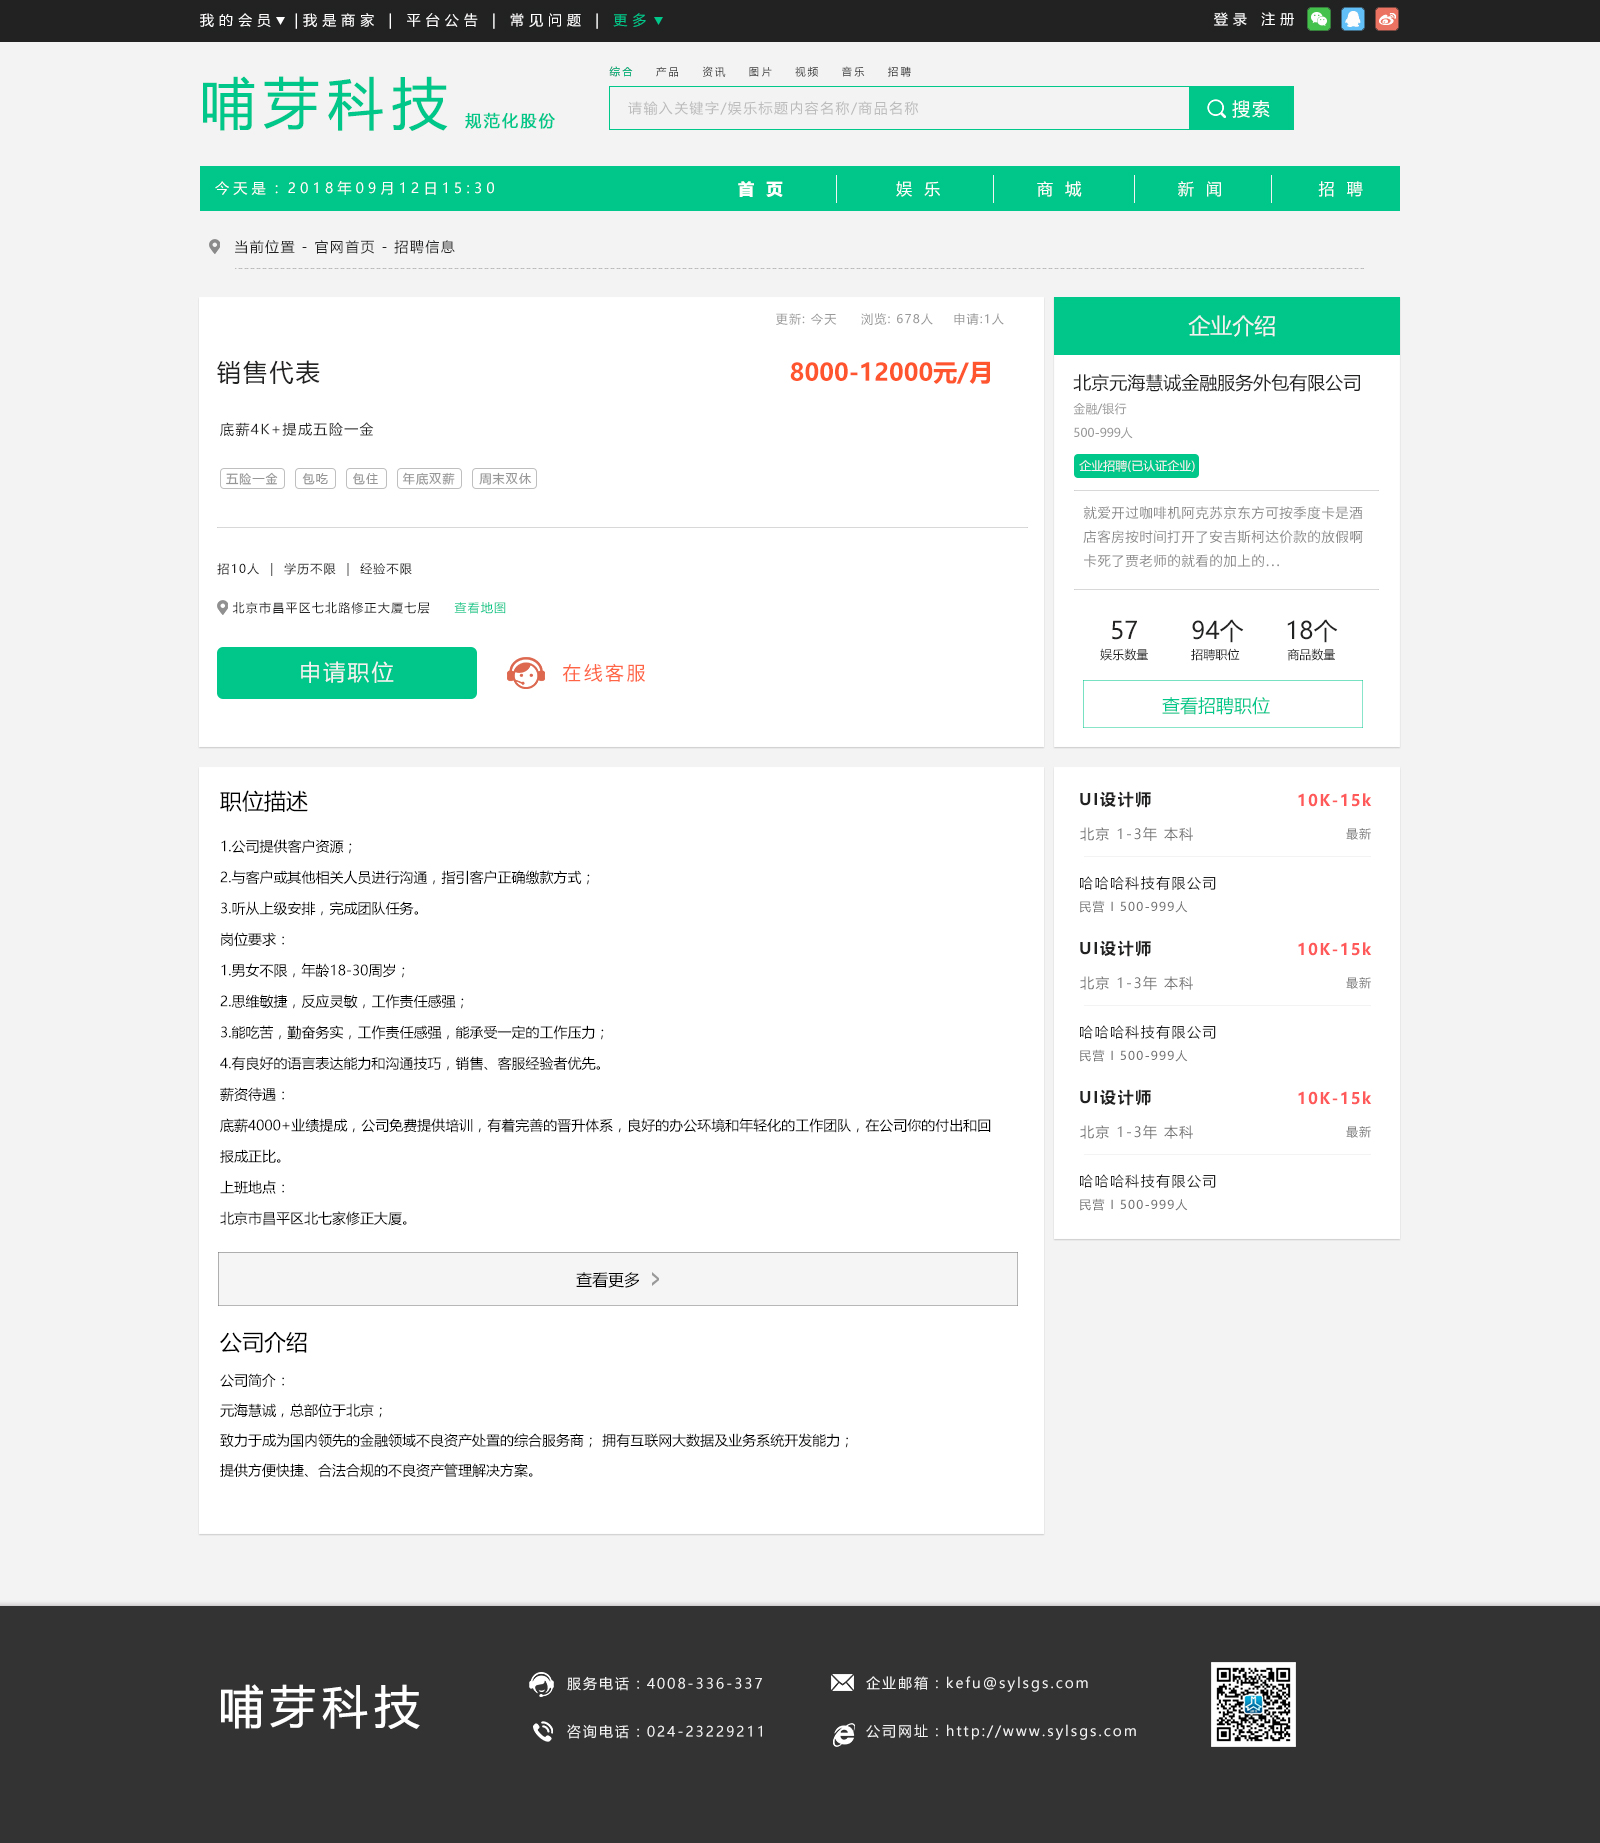Expand the 更多 menu in the top bar
The image size is (1600, 1843).
[633, 19]
